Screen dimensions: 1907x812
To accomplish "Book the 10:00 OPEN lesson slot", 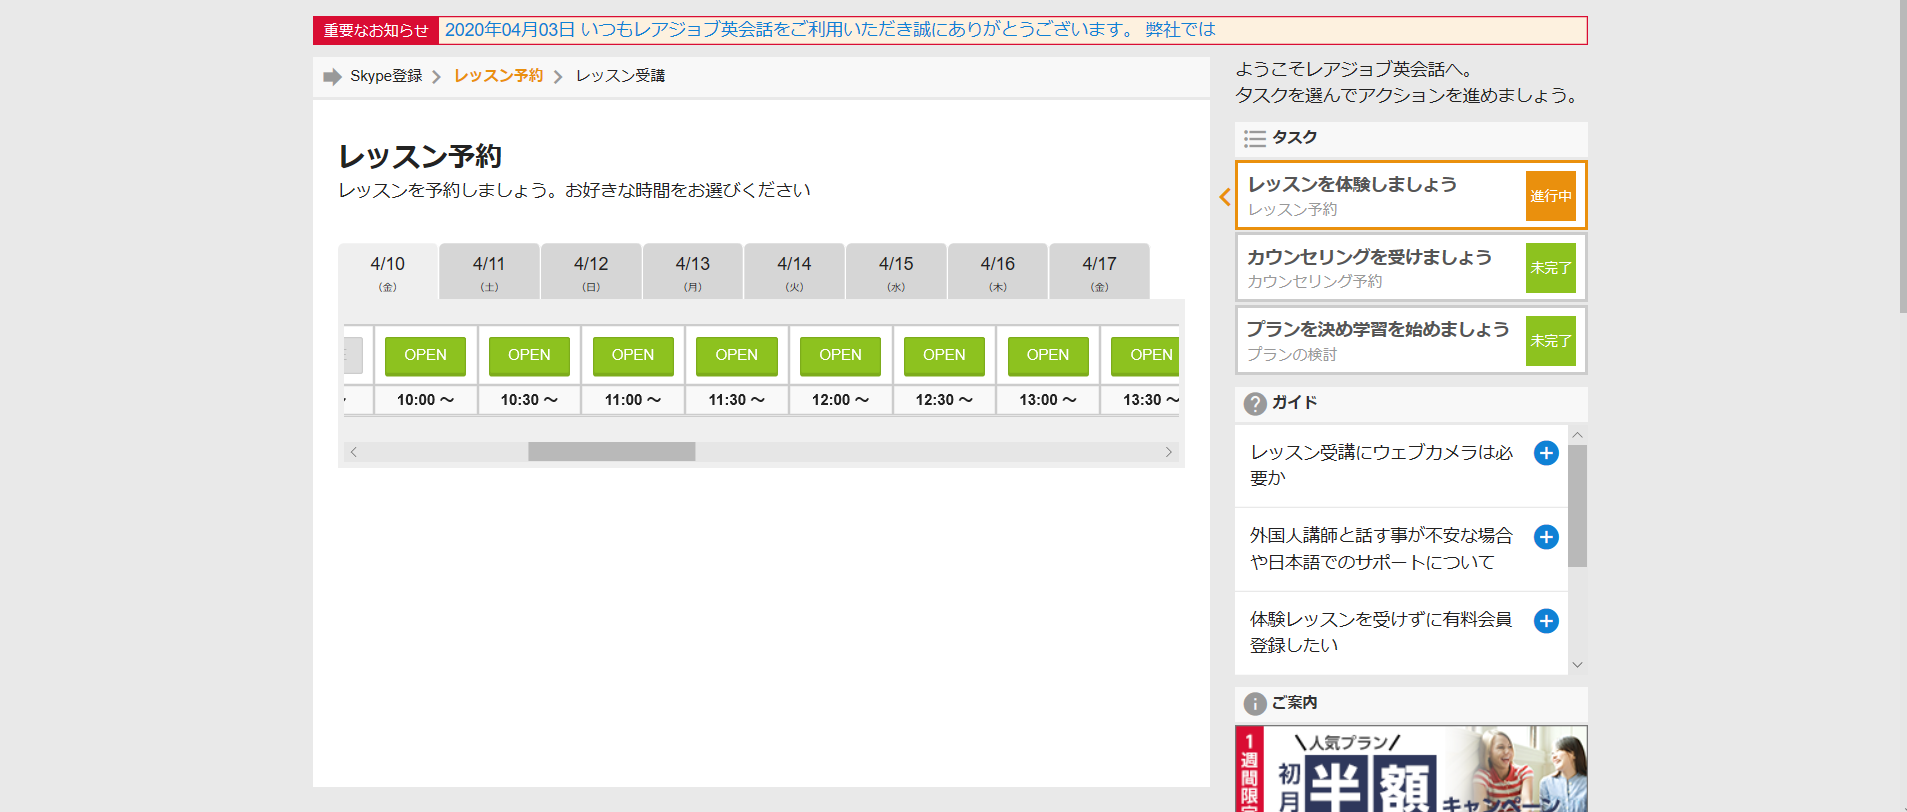I will [x=425, y=355].
